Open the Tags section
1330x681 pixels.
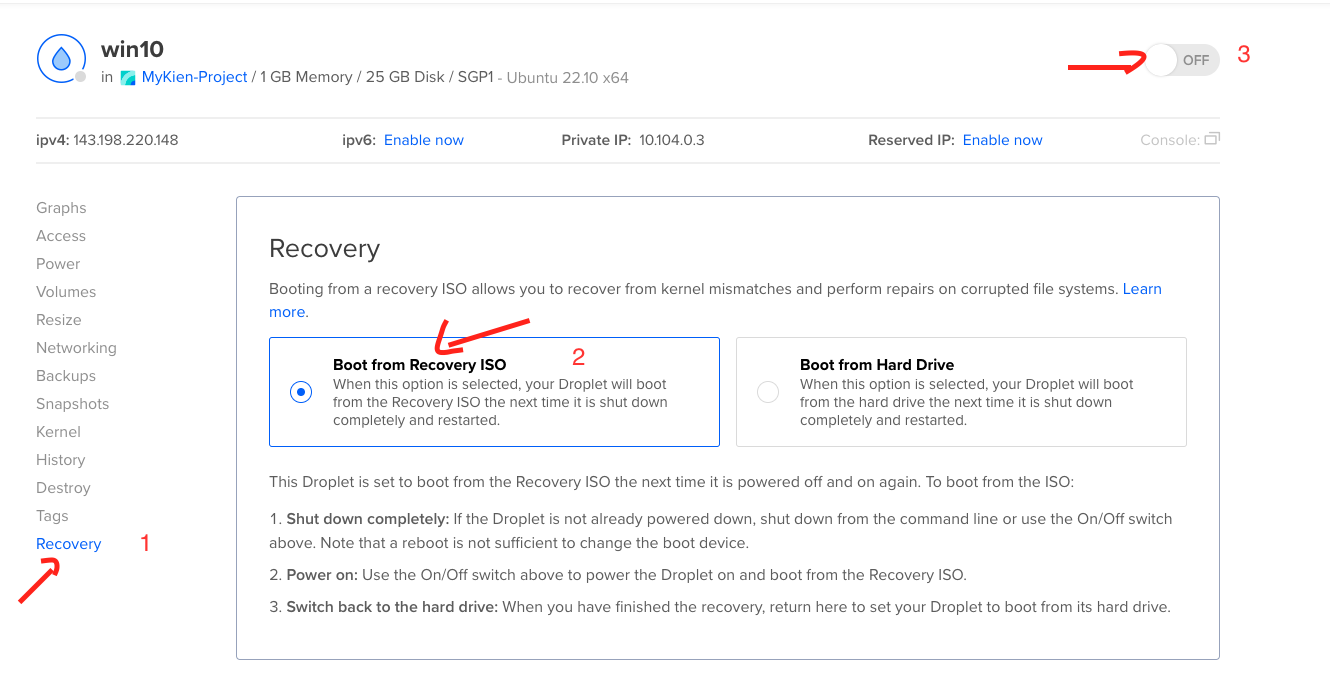(x=52, y=516)
